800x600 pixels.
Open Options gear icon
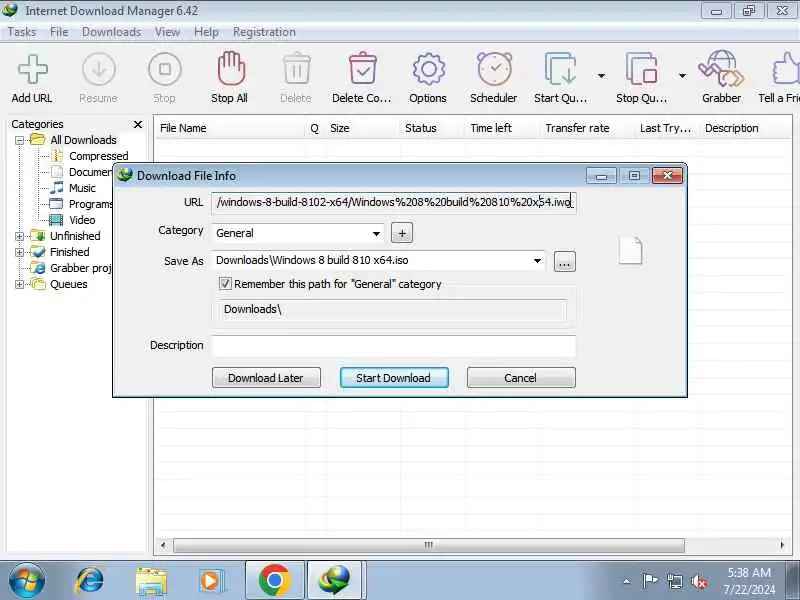point(428,69)
